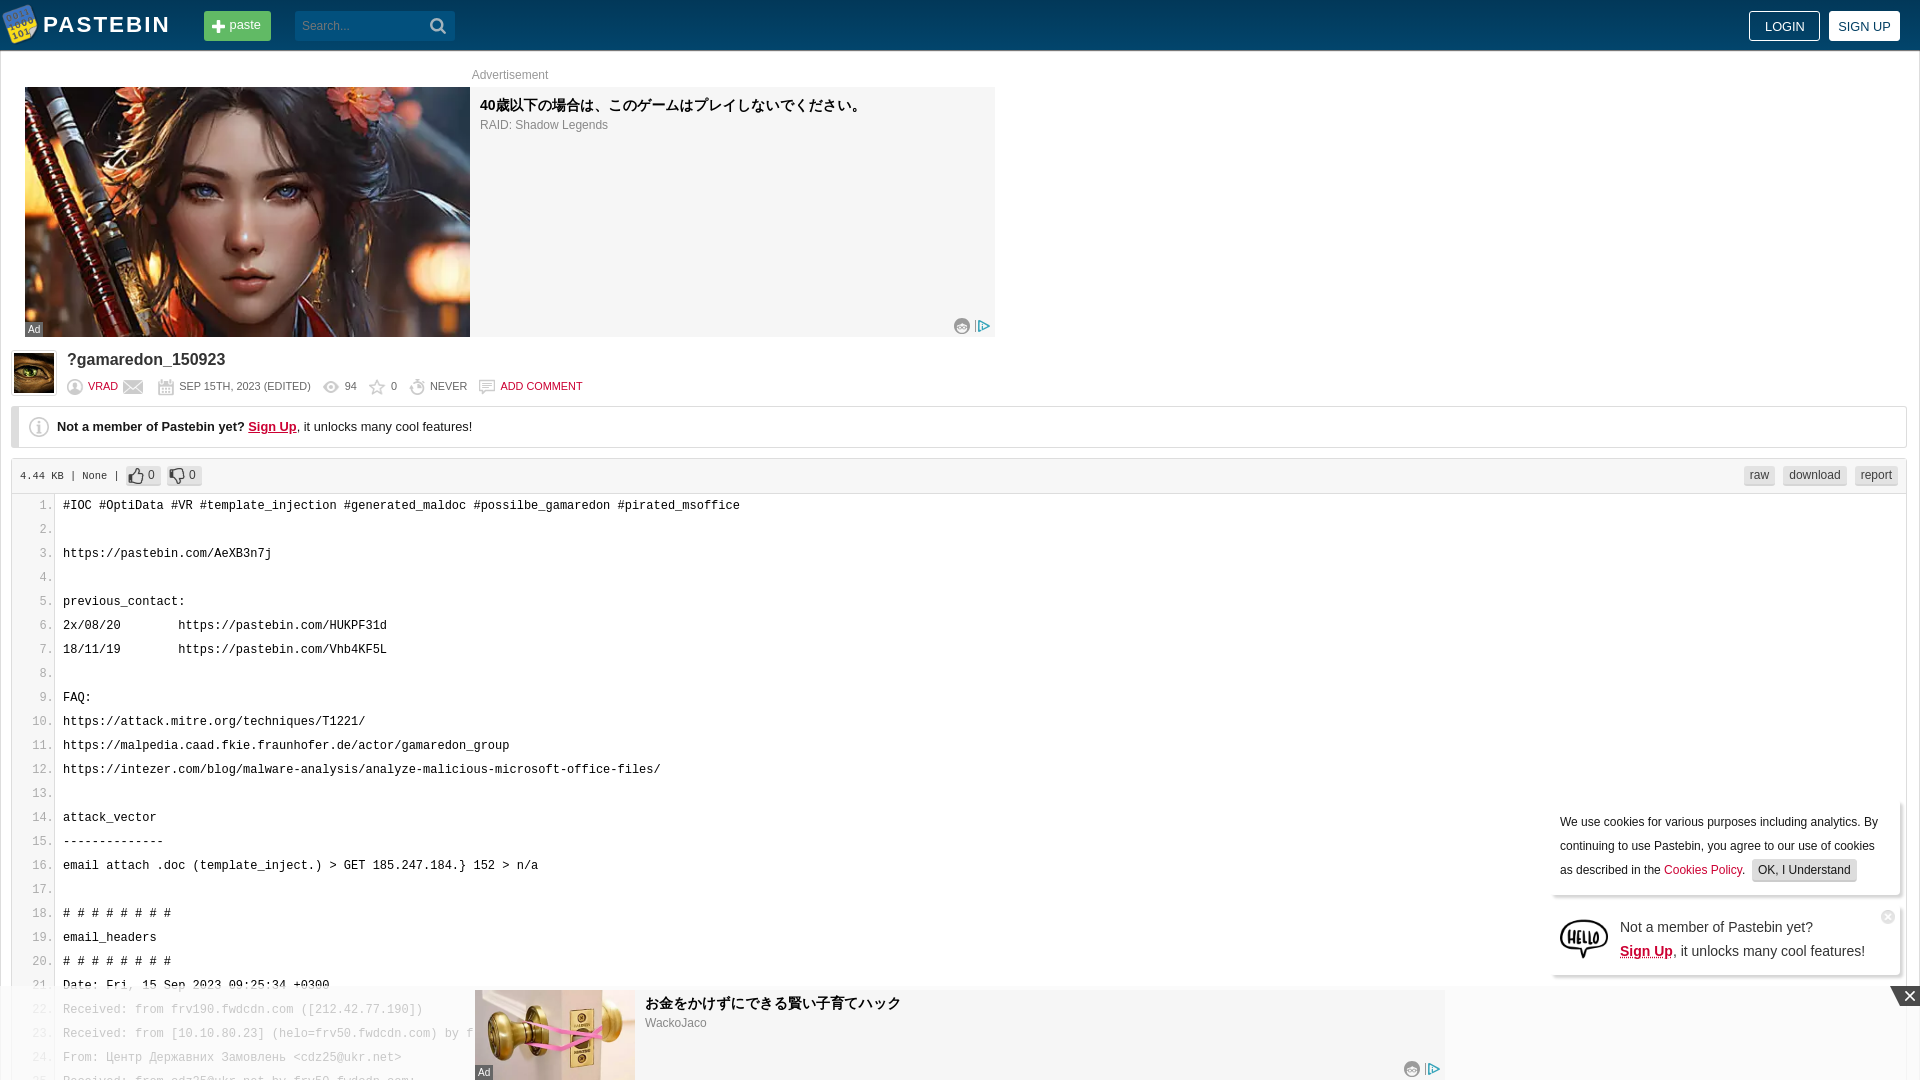This screenshot has width=1920, height=1080.
Task: Click the ad notification close button
Action: [1888, 916]
